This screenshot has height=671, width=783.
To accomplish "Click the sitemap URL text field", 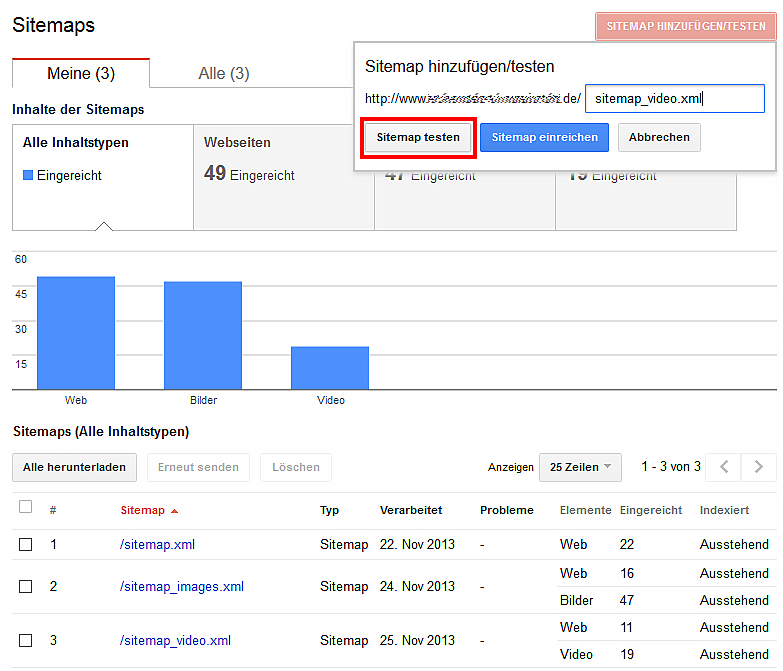I will [674, 99].
